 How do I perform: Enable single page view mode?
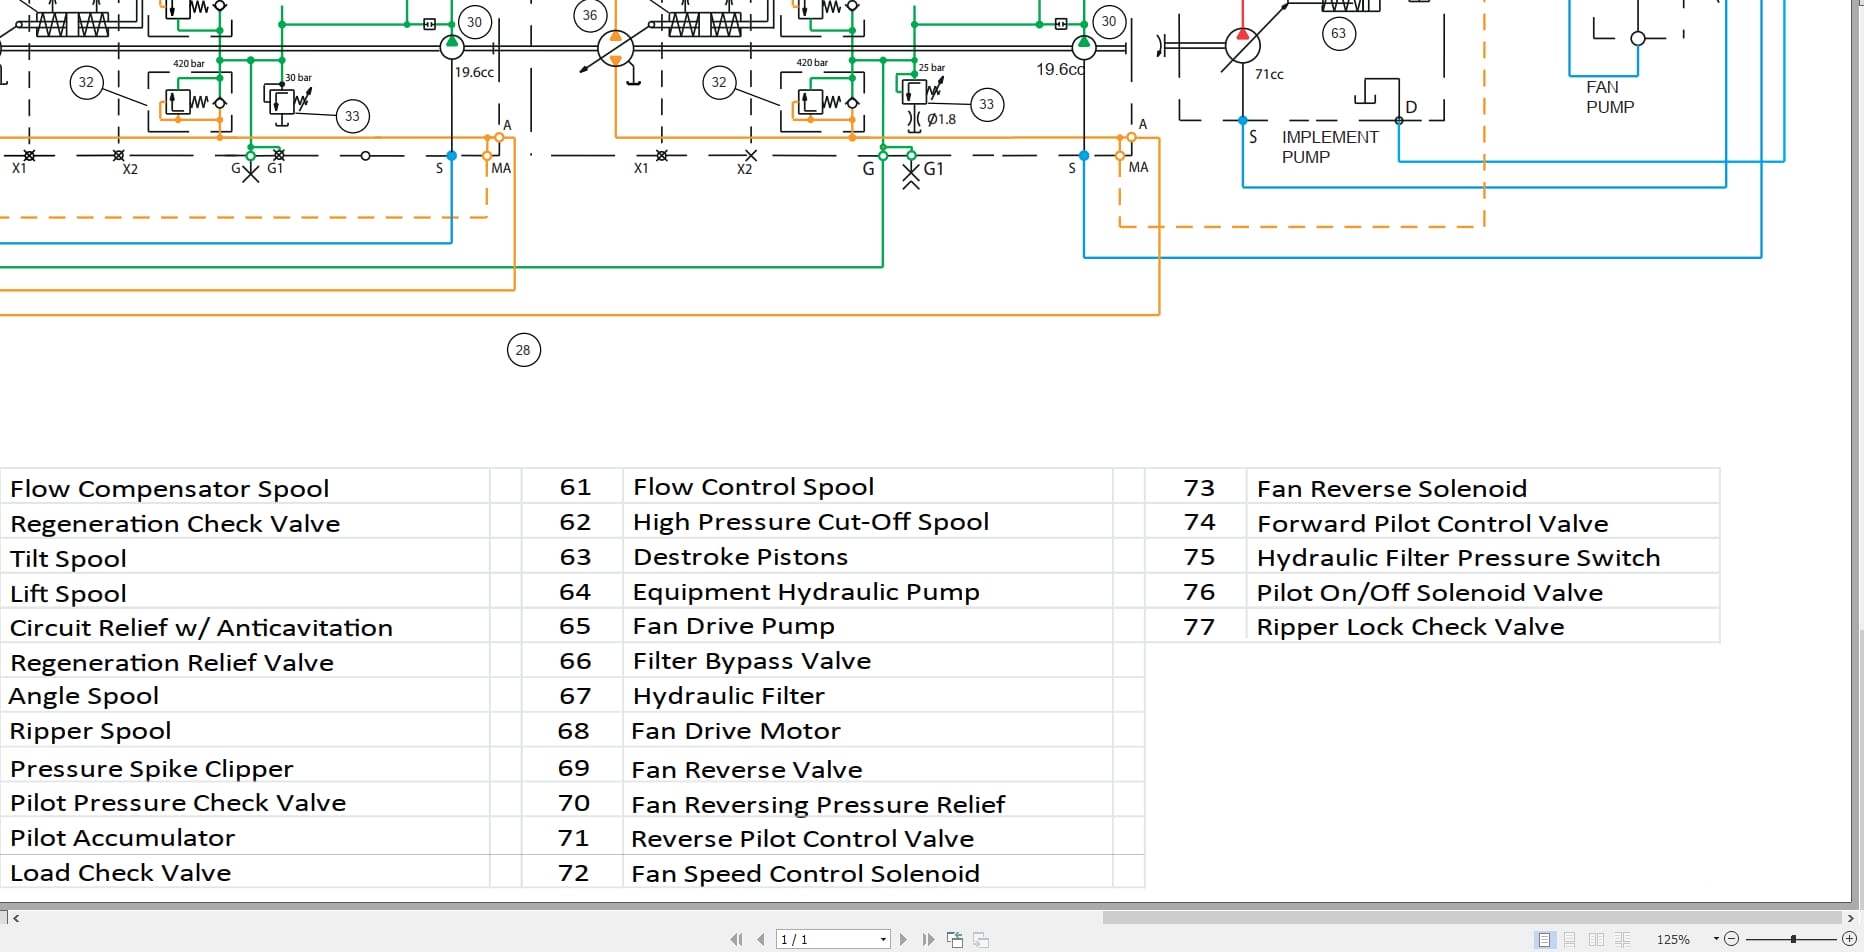pyautogui.click(x=1545, y=940)
